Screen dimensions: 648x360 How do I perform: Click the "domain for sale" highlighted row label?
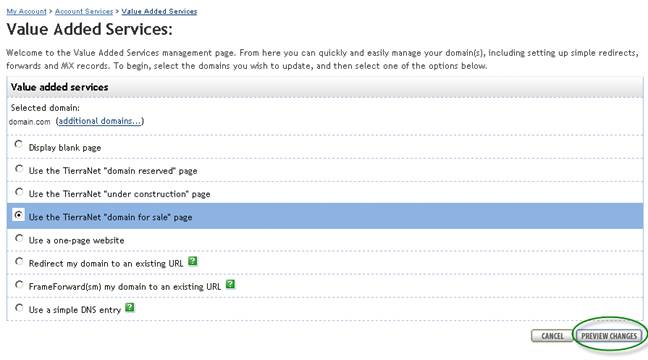[x=110, y=217]
